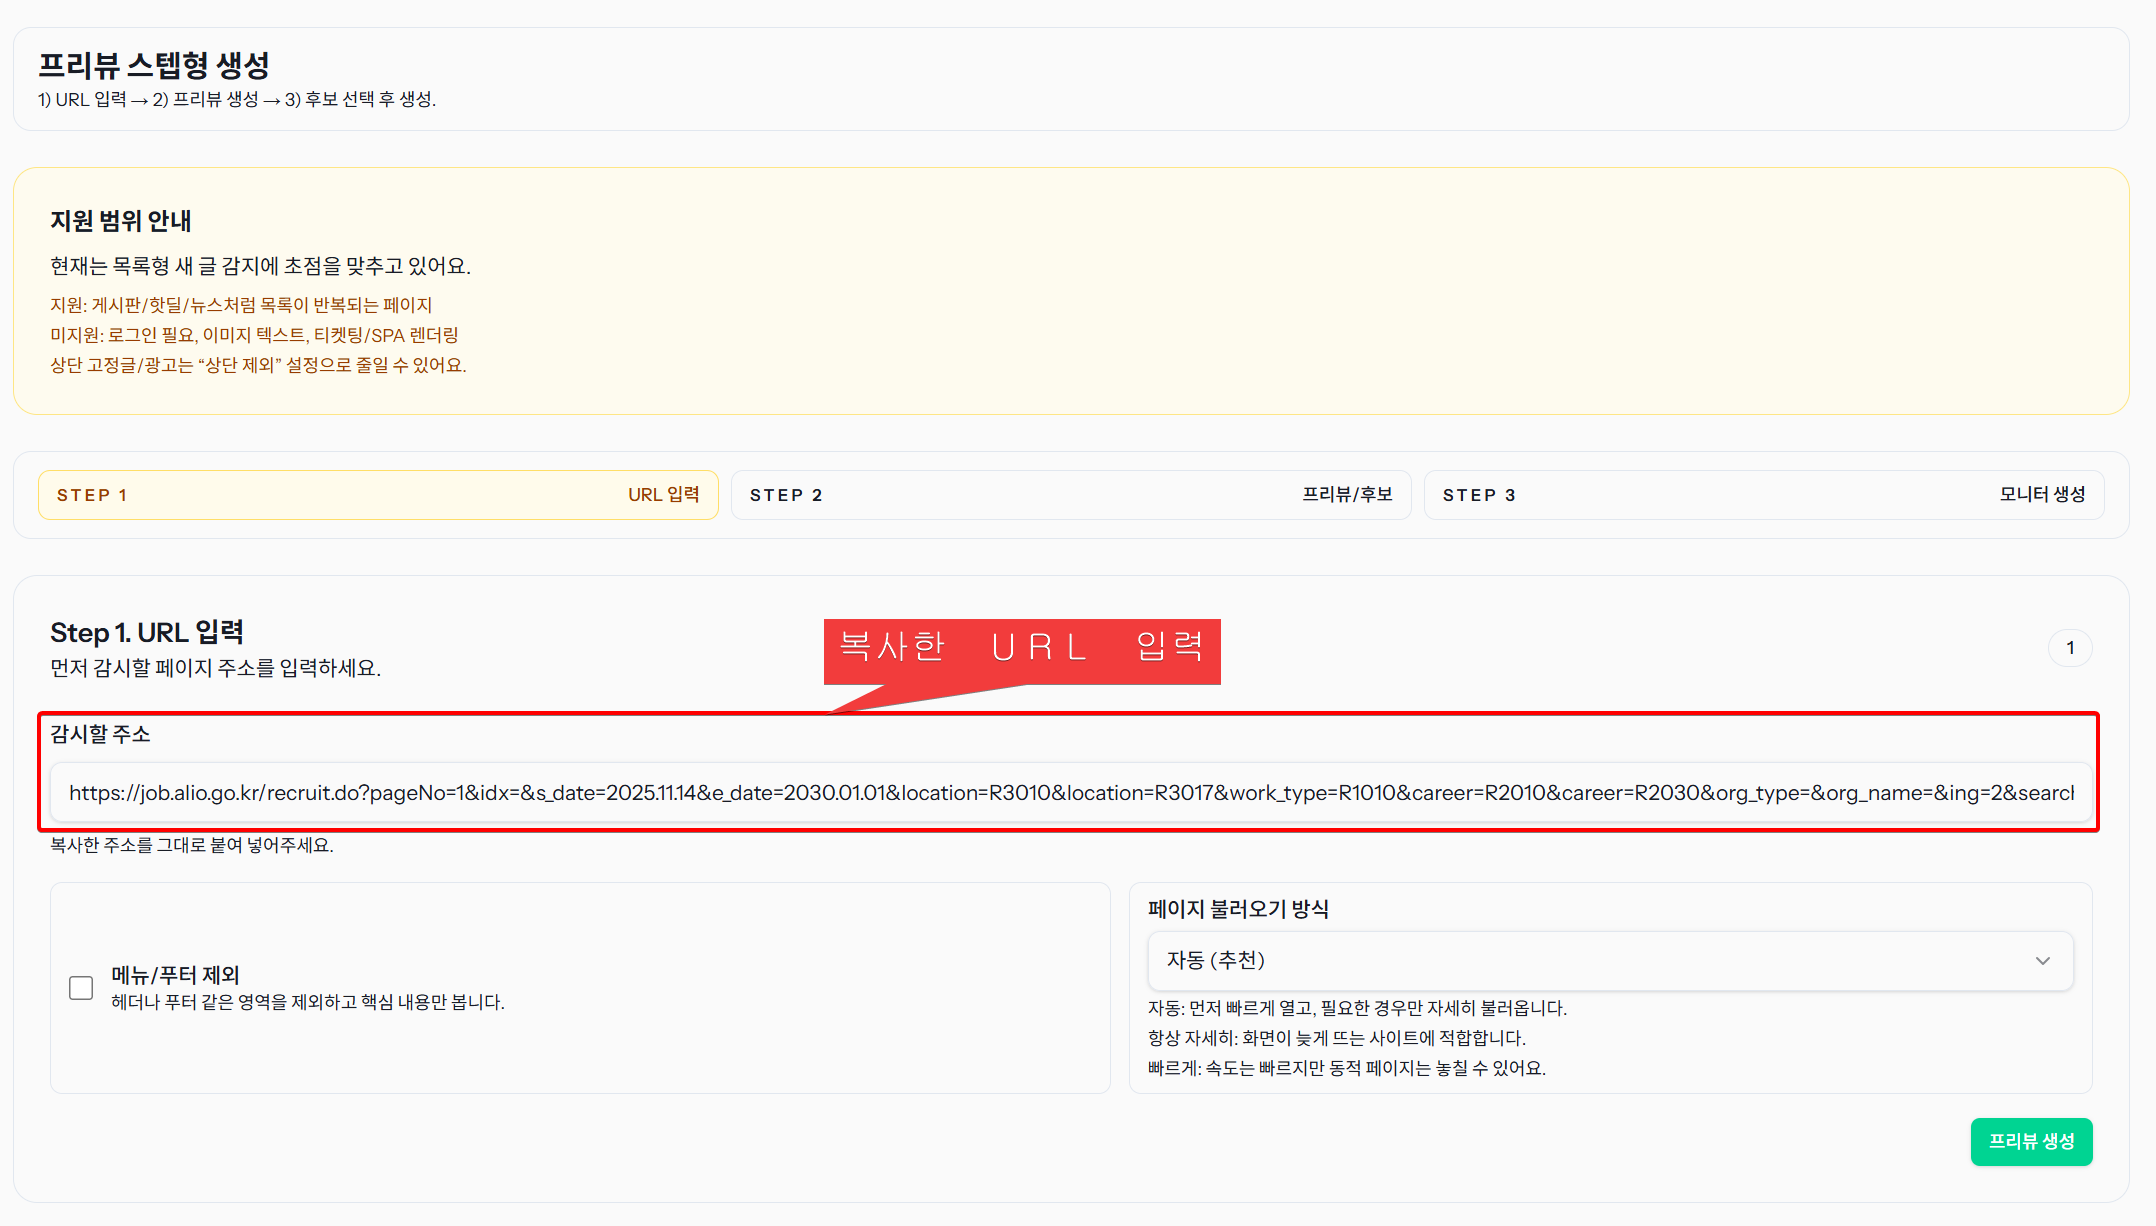This screenshot has height=1226, width=2156.
Task: Click the step number 1 badge
Action: click(x=2070, y=648)
